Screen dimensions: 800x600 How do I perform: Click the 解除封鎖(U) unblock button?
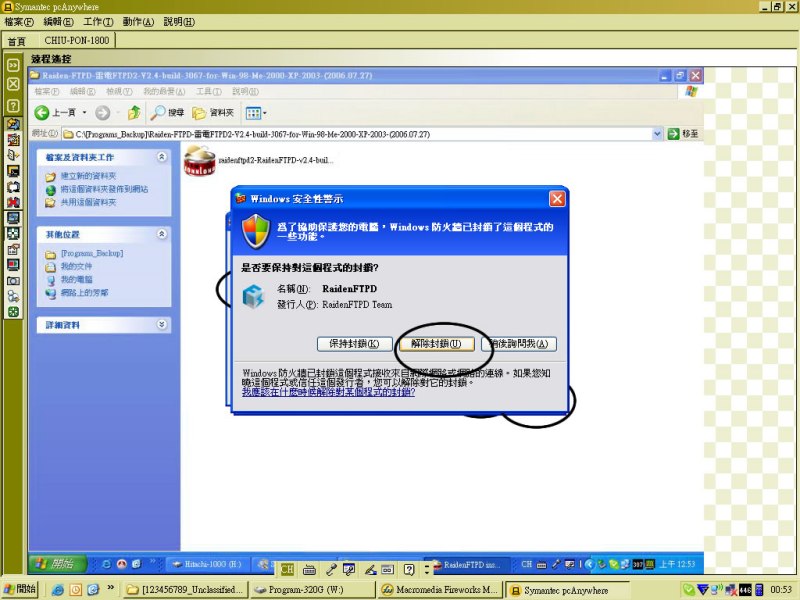tap(436, 344)
